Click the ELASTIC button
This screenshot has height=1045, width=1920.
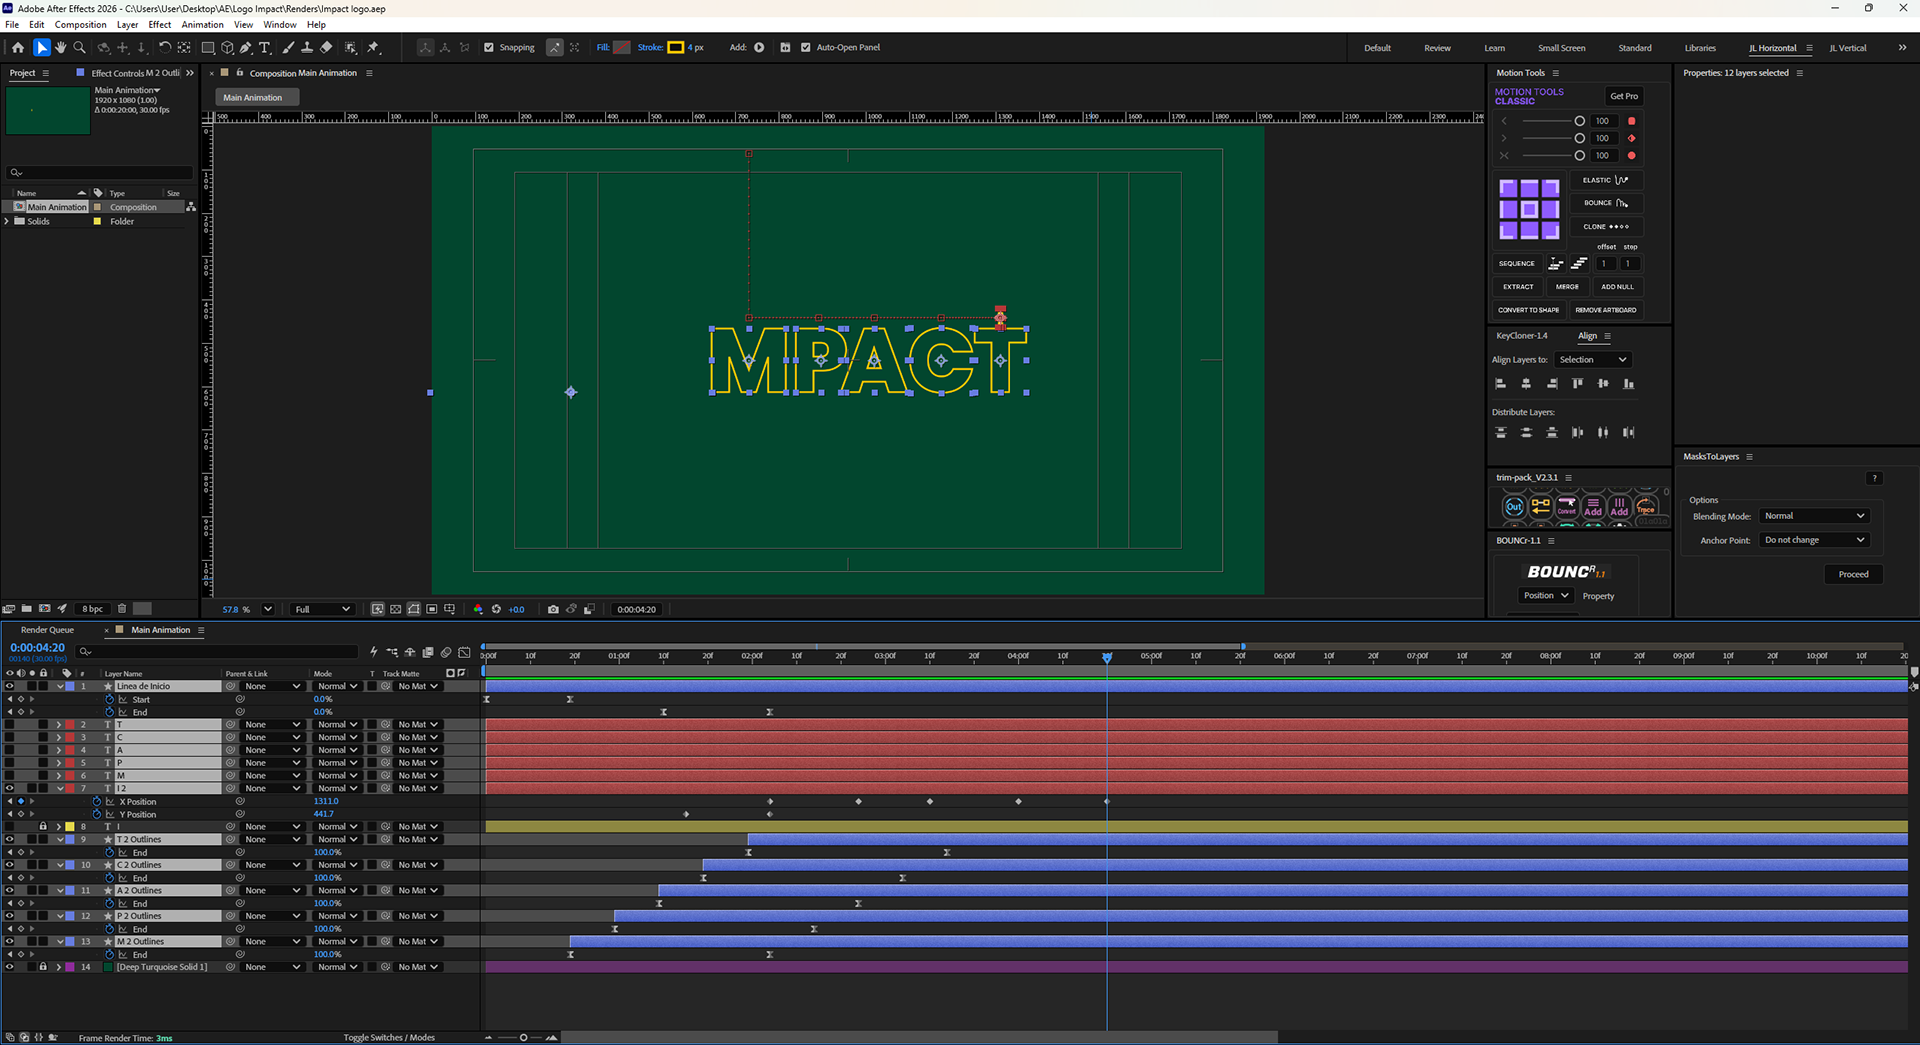coord(1606,180)
